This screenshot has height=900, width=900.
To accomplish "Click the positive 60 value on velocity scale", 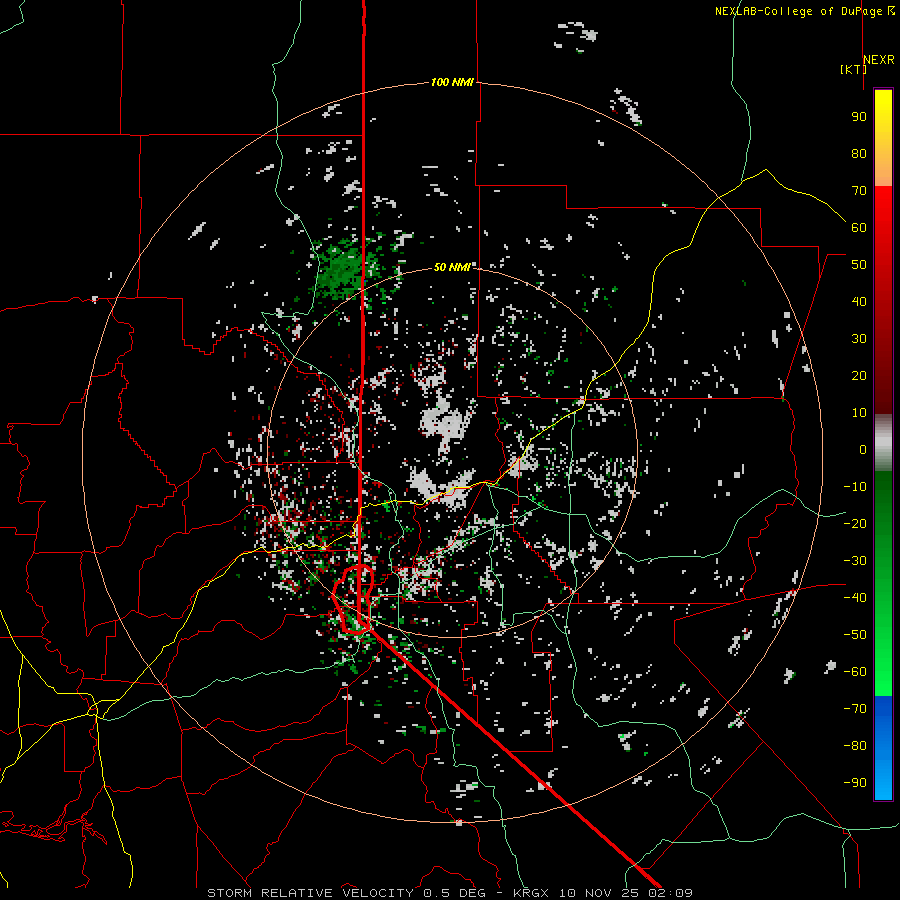I will point(859,228).
